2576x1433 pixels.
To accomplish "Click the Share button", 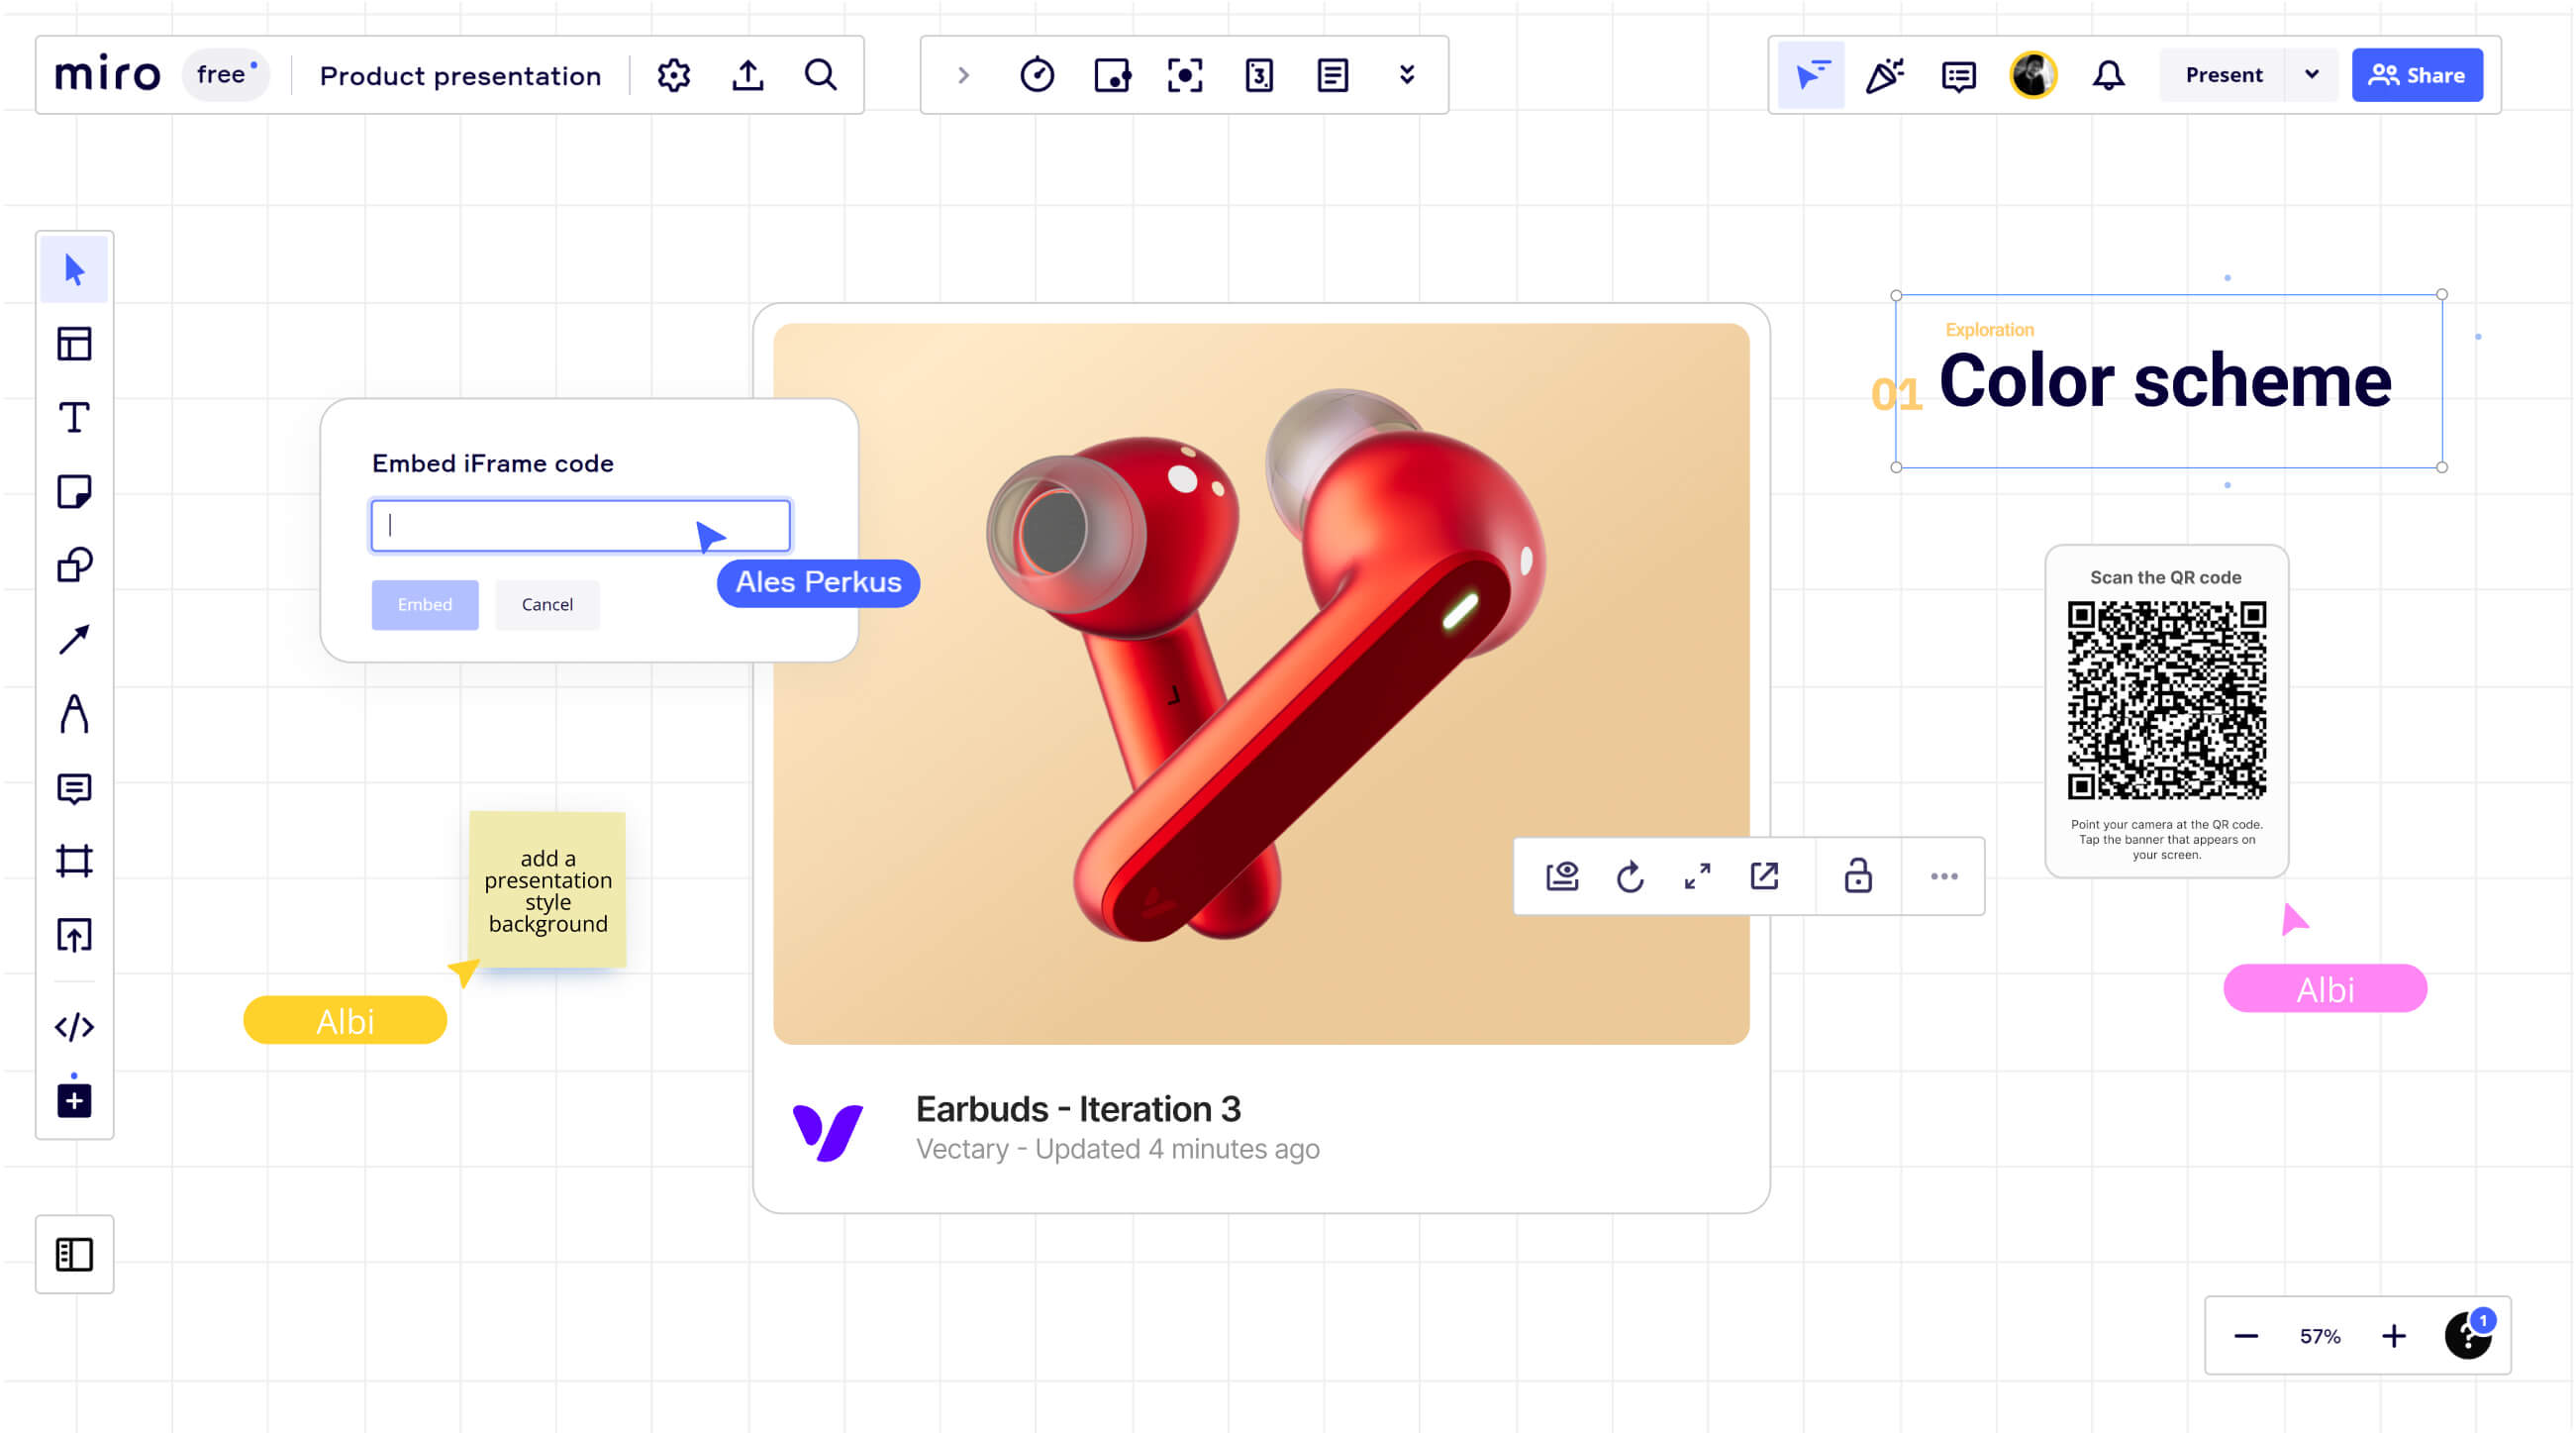I will pyautogui.click(x=2416, y=75).
